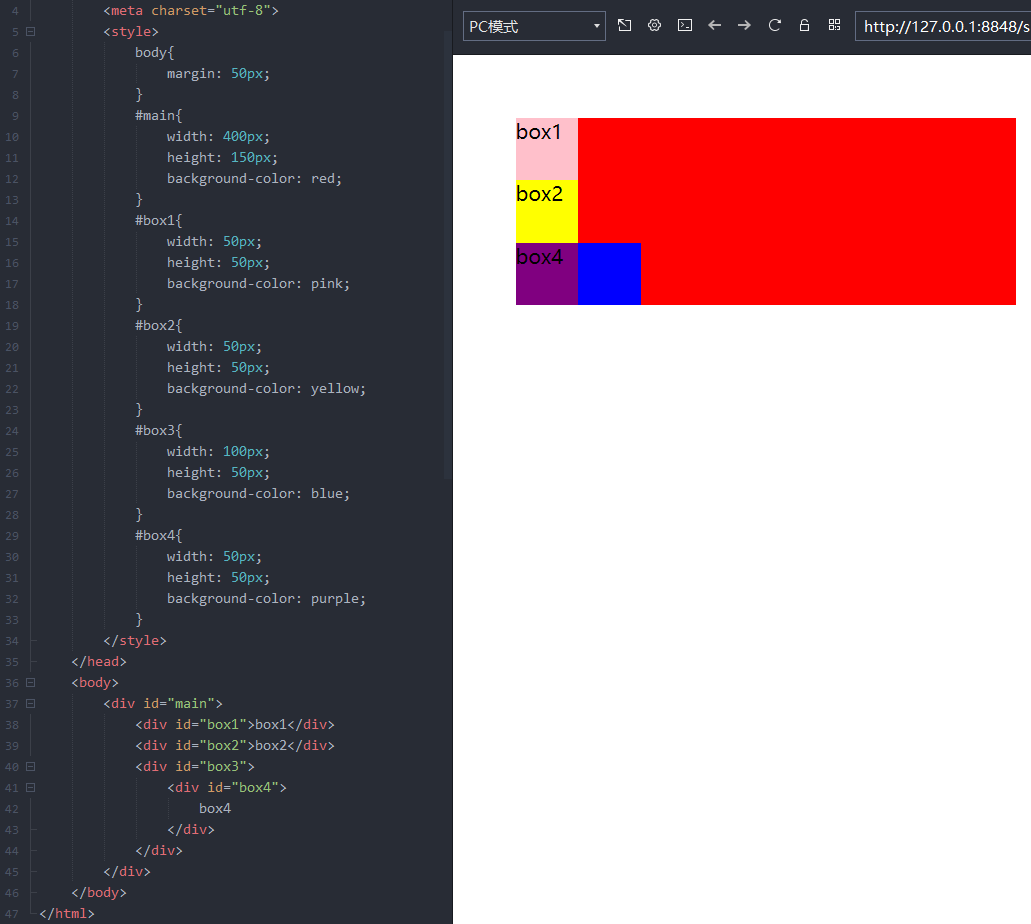The width and height of the screenshot is (1031, 924).
Task: Click "background-color: pink;" text
Action: pos(258,283)
